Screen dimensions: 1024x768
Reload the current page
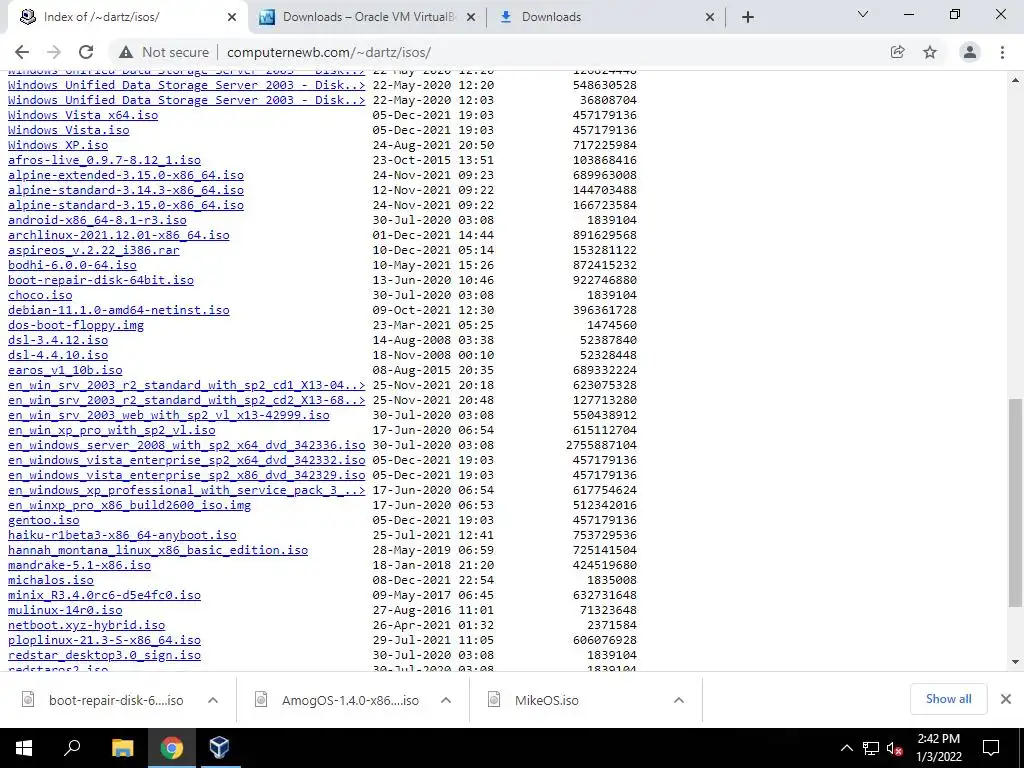(86, 52)
